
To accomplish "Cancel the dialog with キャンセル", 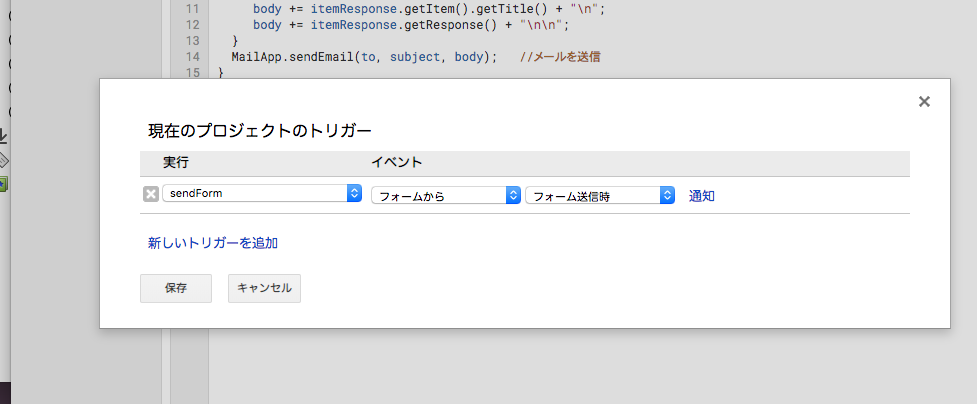I will pos(264,288).
